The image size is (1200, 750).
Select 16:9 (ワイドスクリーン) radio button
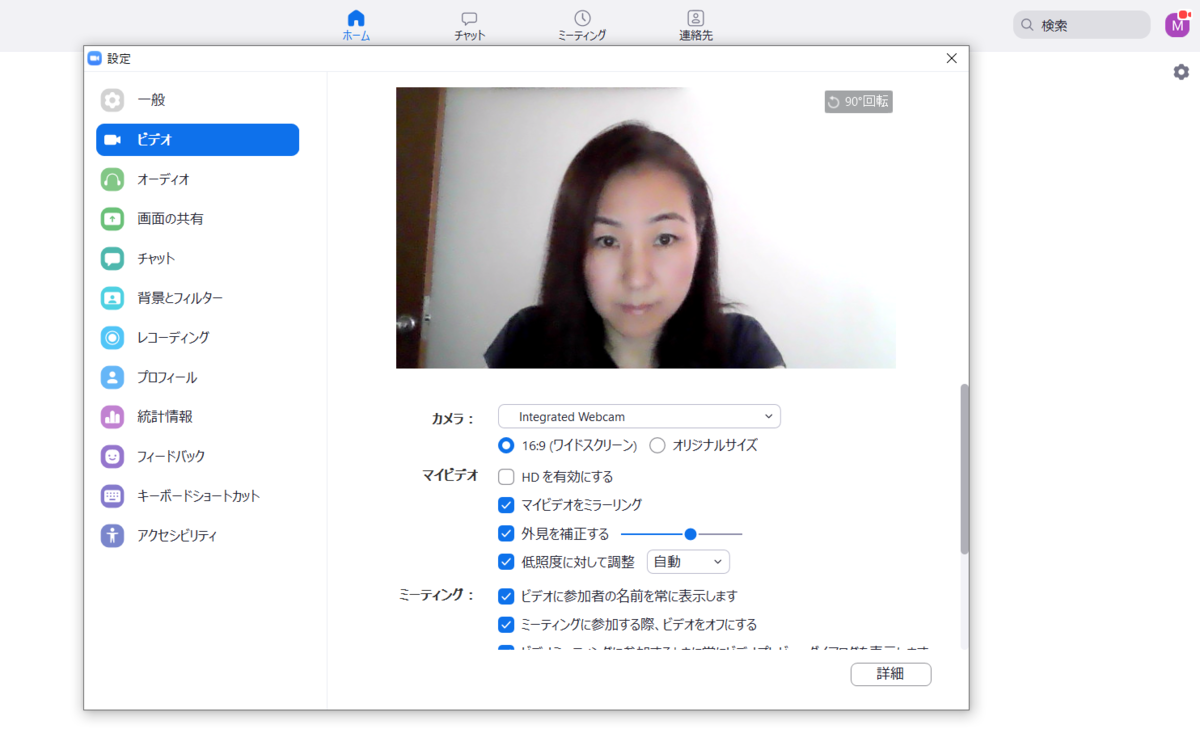click(x=506, y=445)
